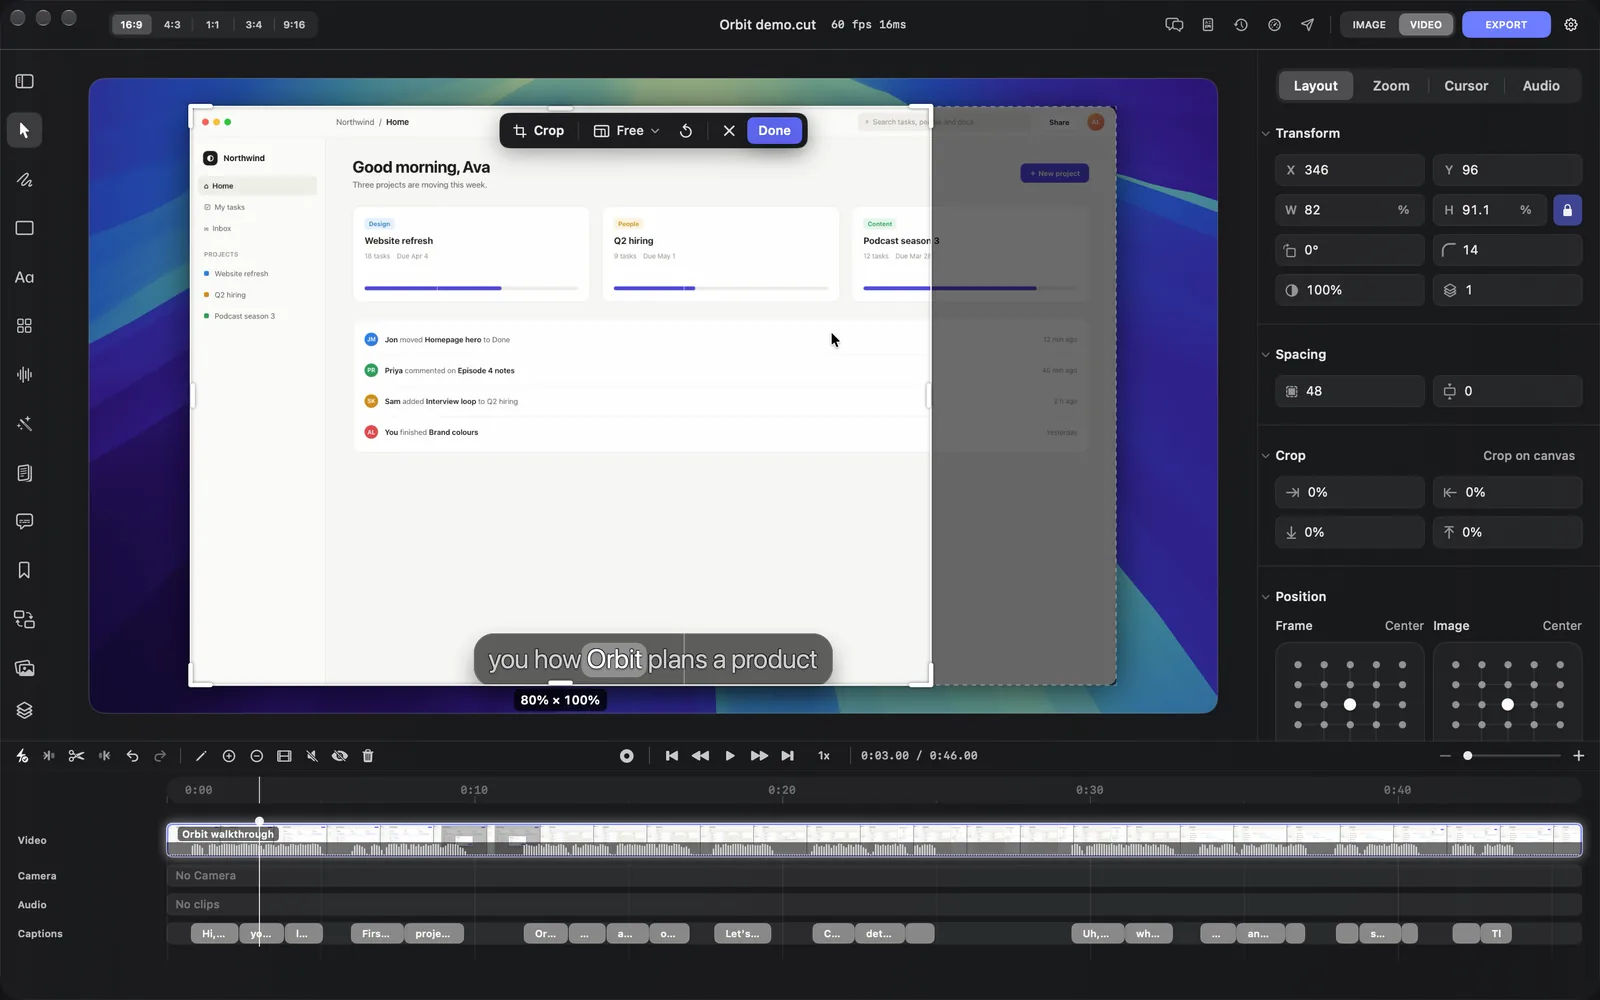Collapse the Position section

click(1266, 596)
